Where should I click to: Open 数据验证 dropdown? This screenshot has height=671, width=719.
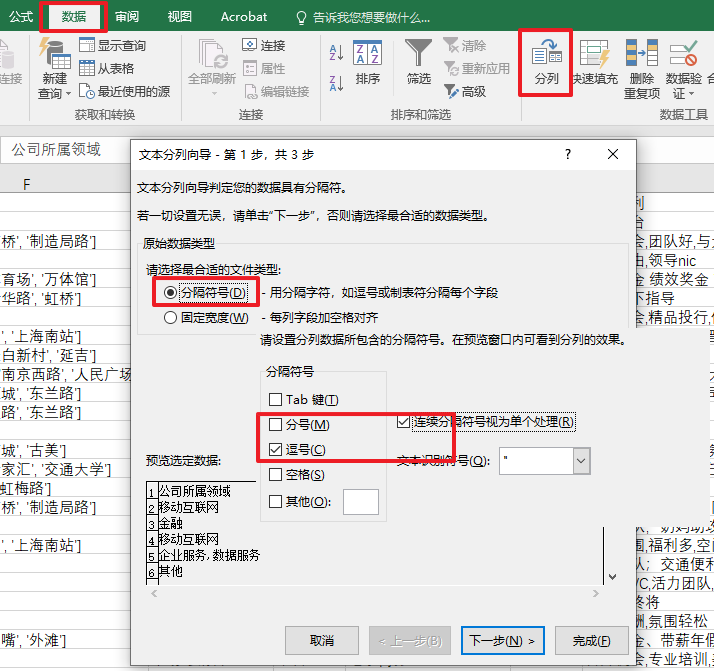coord(683,69)
